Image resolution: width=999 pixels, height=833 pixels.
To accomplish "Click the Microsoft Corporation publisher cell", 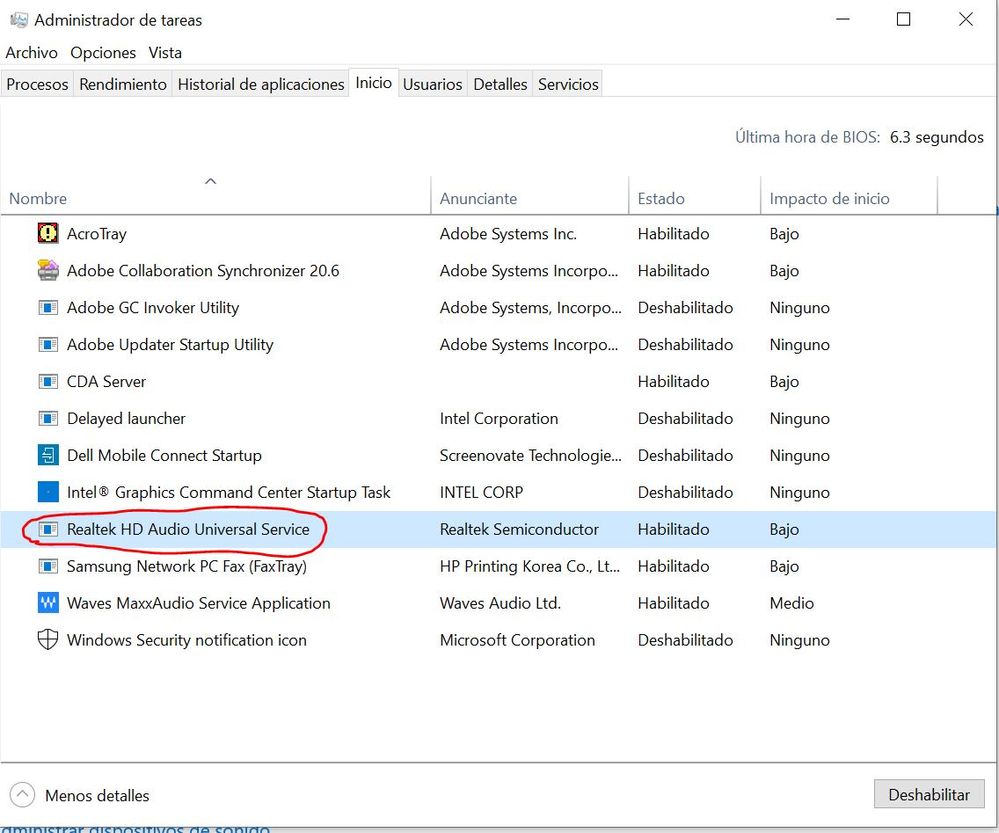I will pos(517,641).
